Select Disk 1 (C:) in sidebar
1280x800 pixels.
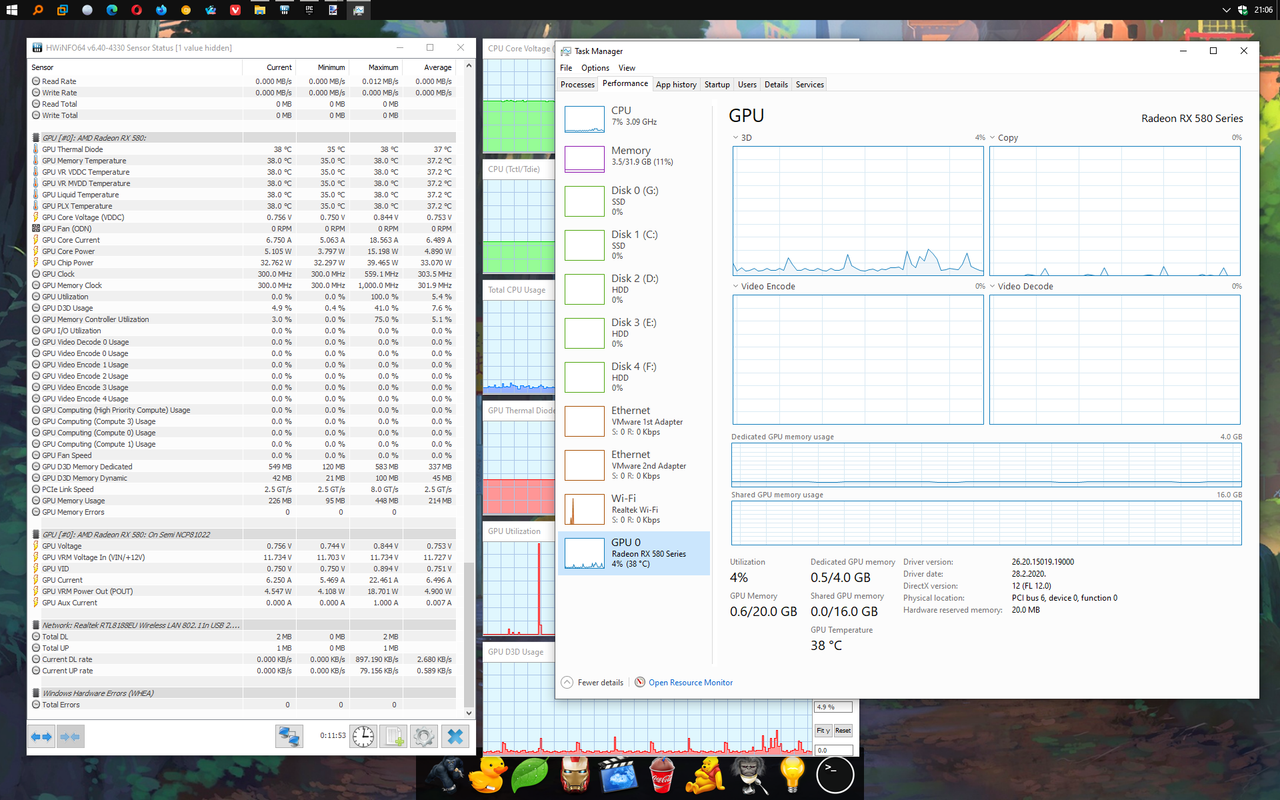[634, 244]
